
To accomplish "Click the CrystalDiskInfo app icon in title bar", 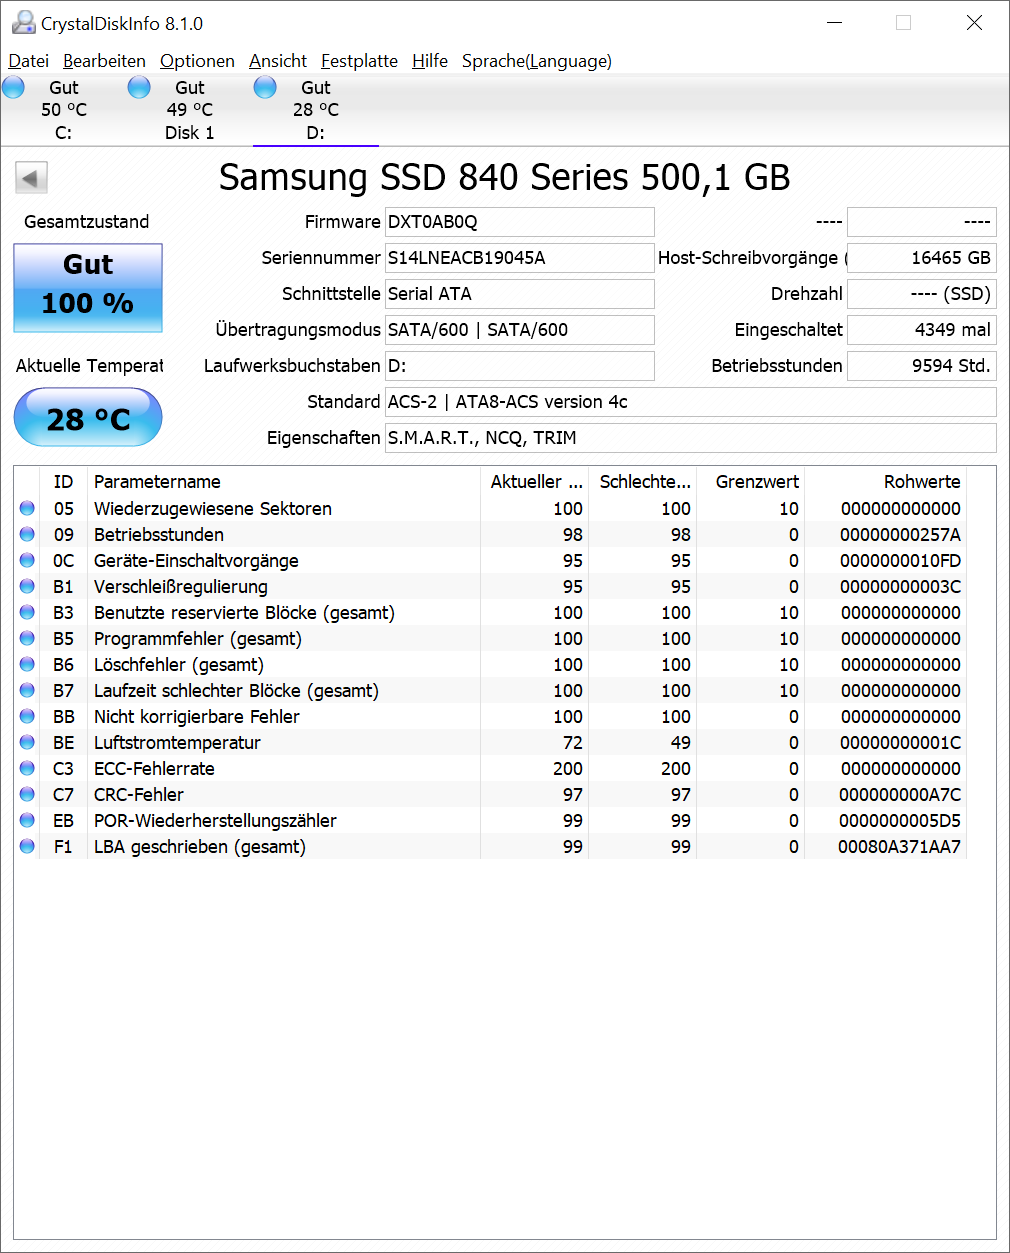I will click(x=23, y=23).
